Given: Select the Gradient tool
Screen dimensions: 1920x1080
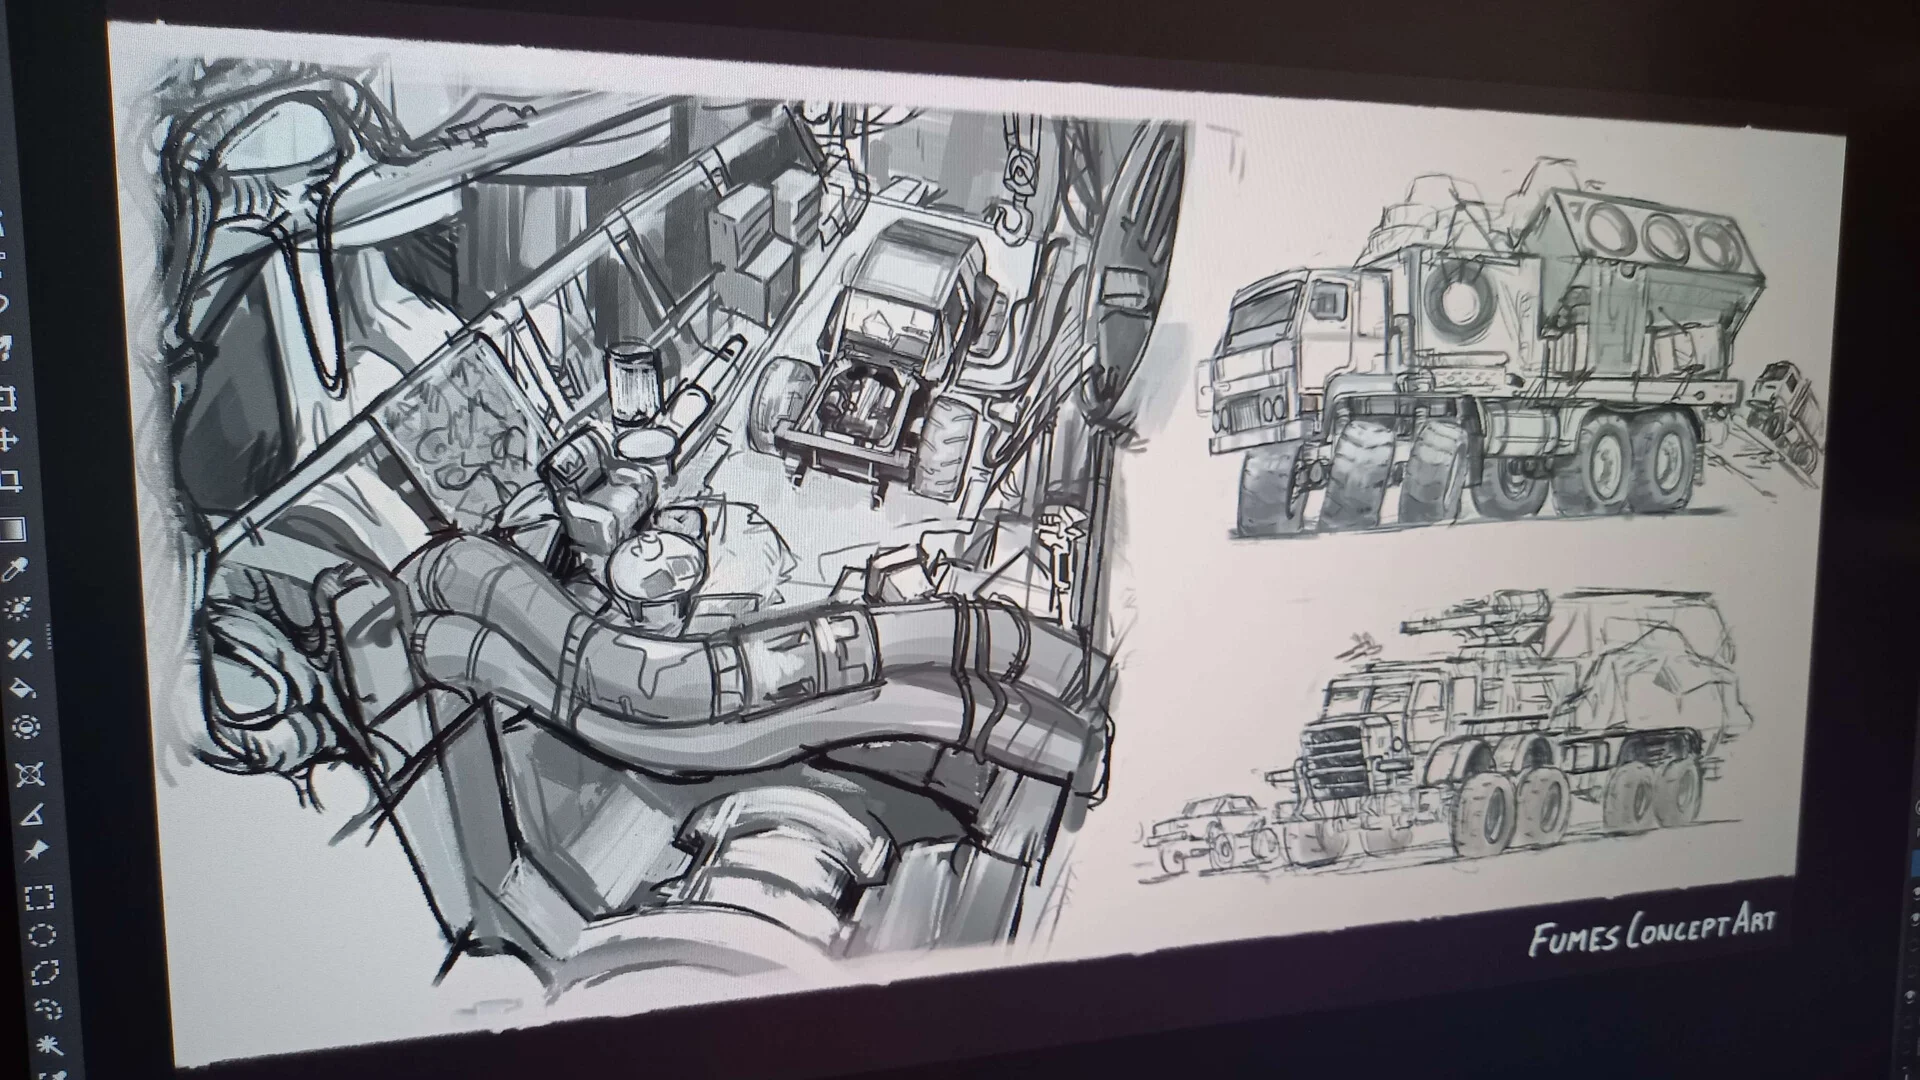Looking at the screenshot, I should tap(13, 528).
